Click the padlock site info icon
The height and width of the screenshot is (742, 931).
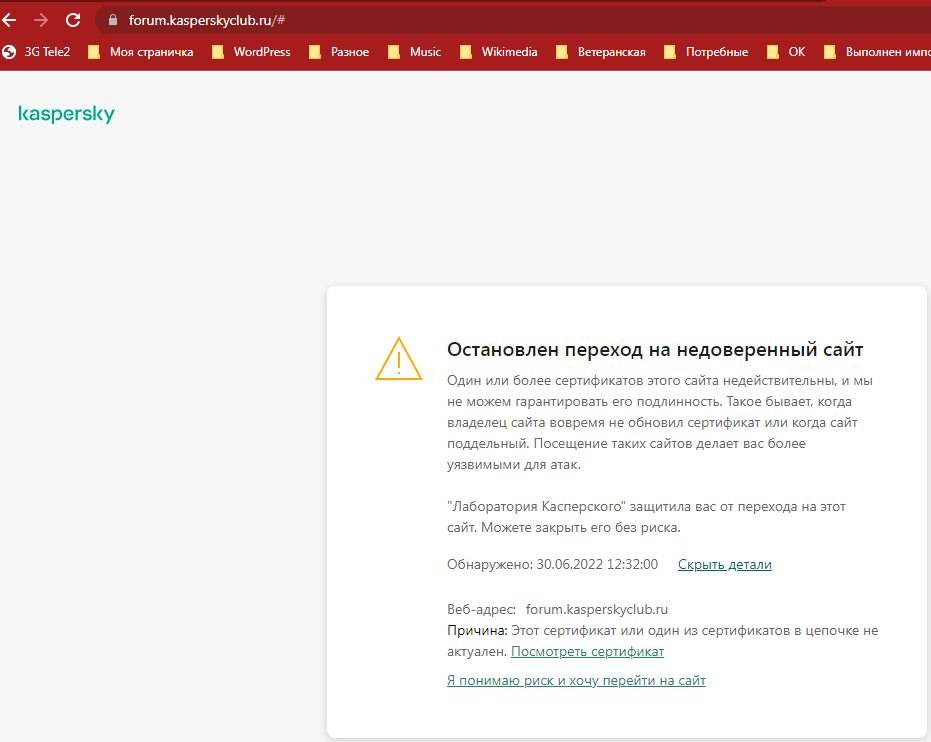[x=113, y=20]
